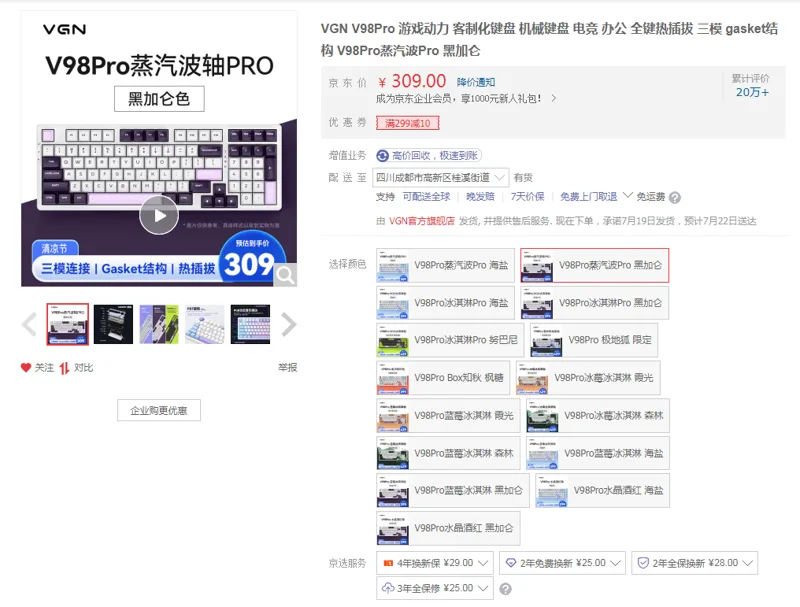
Task: Choose the V98Pro冰莓冰淇淋 森林 option
Action: tap(598, 416)
